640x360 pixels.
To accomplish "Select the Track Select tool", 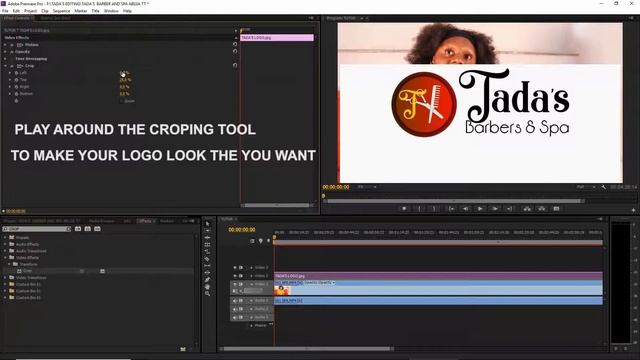I will tap(207, 231).
